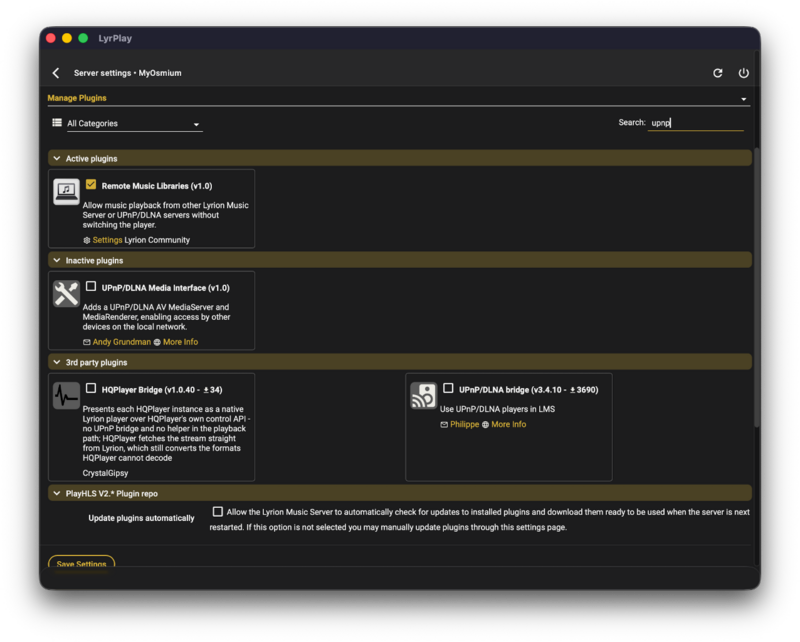Disable Remote Music Libraries plugin checkbox

[91, 184]
